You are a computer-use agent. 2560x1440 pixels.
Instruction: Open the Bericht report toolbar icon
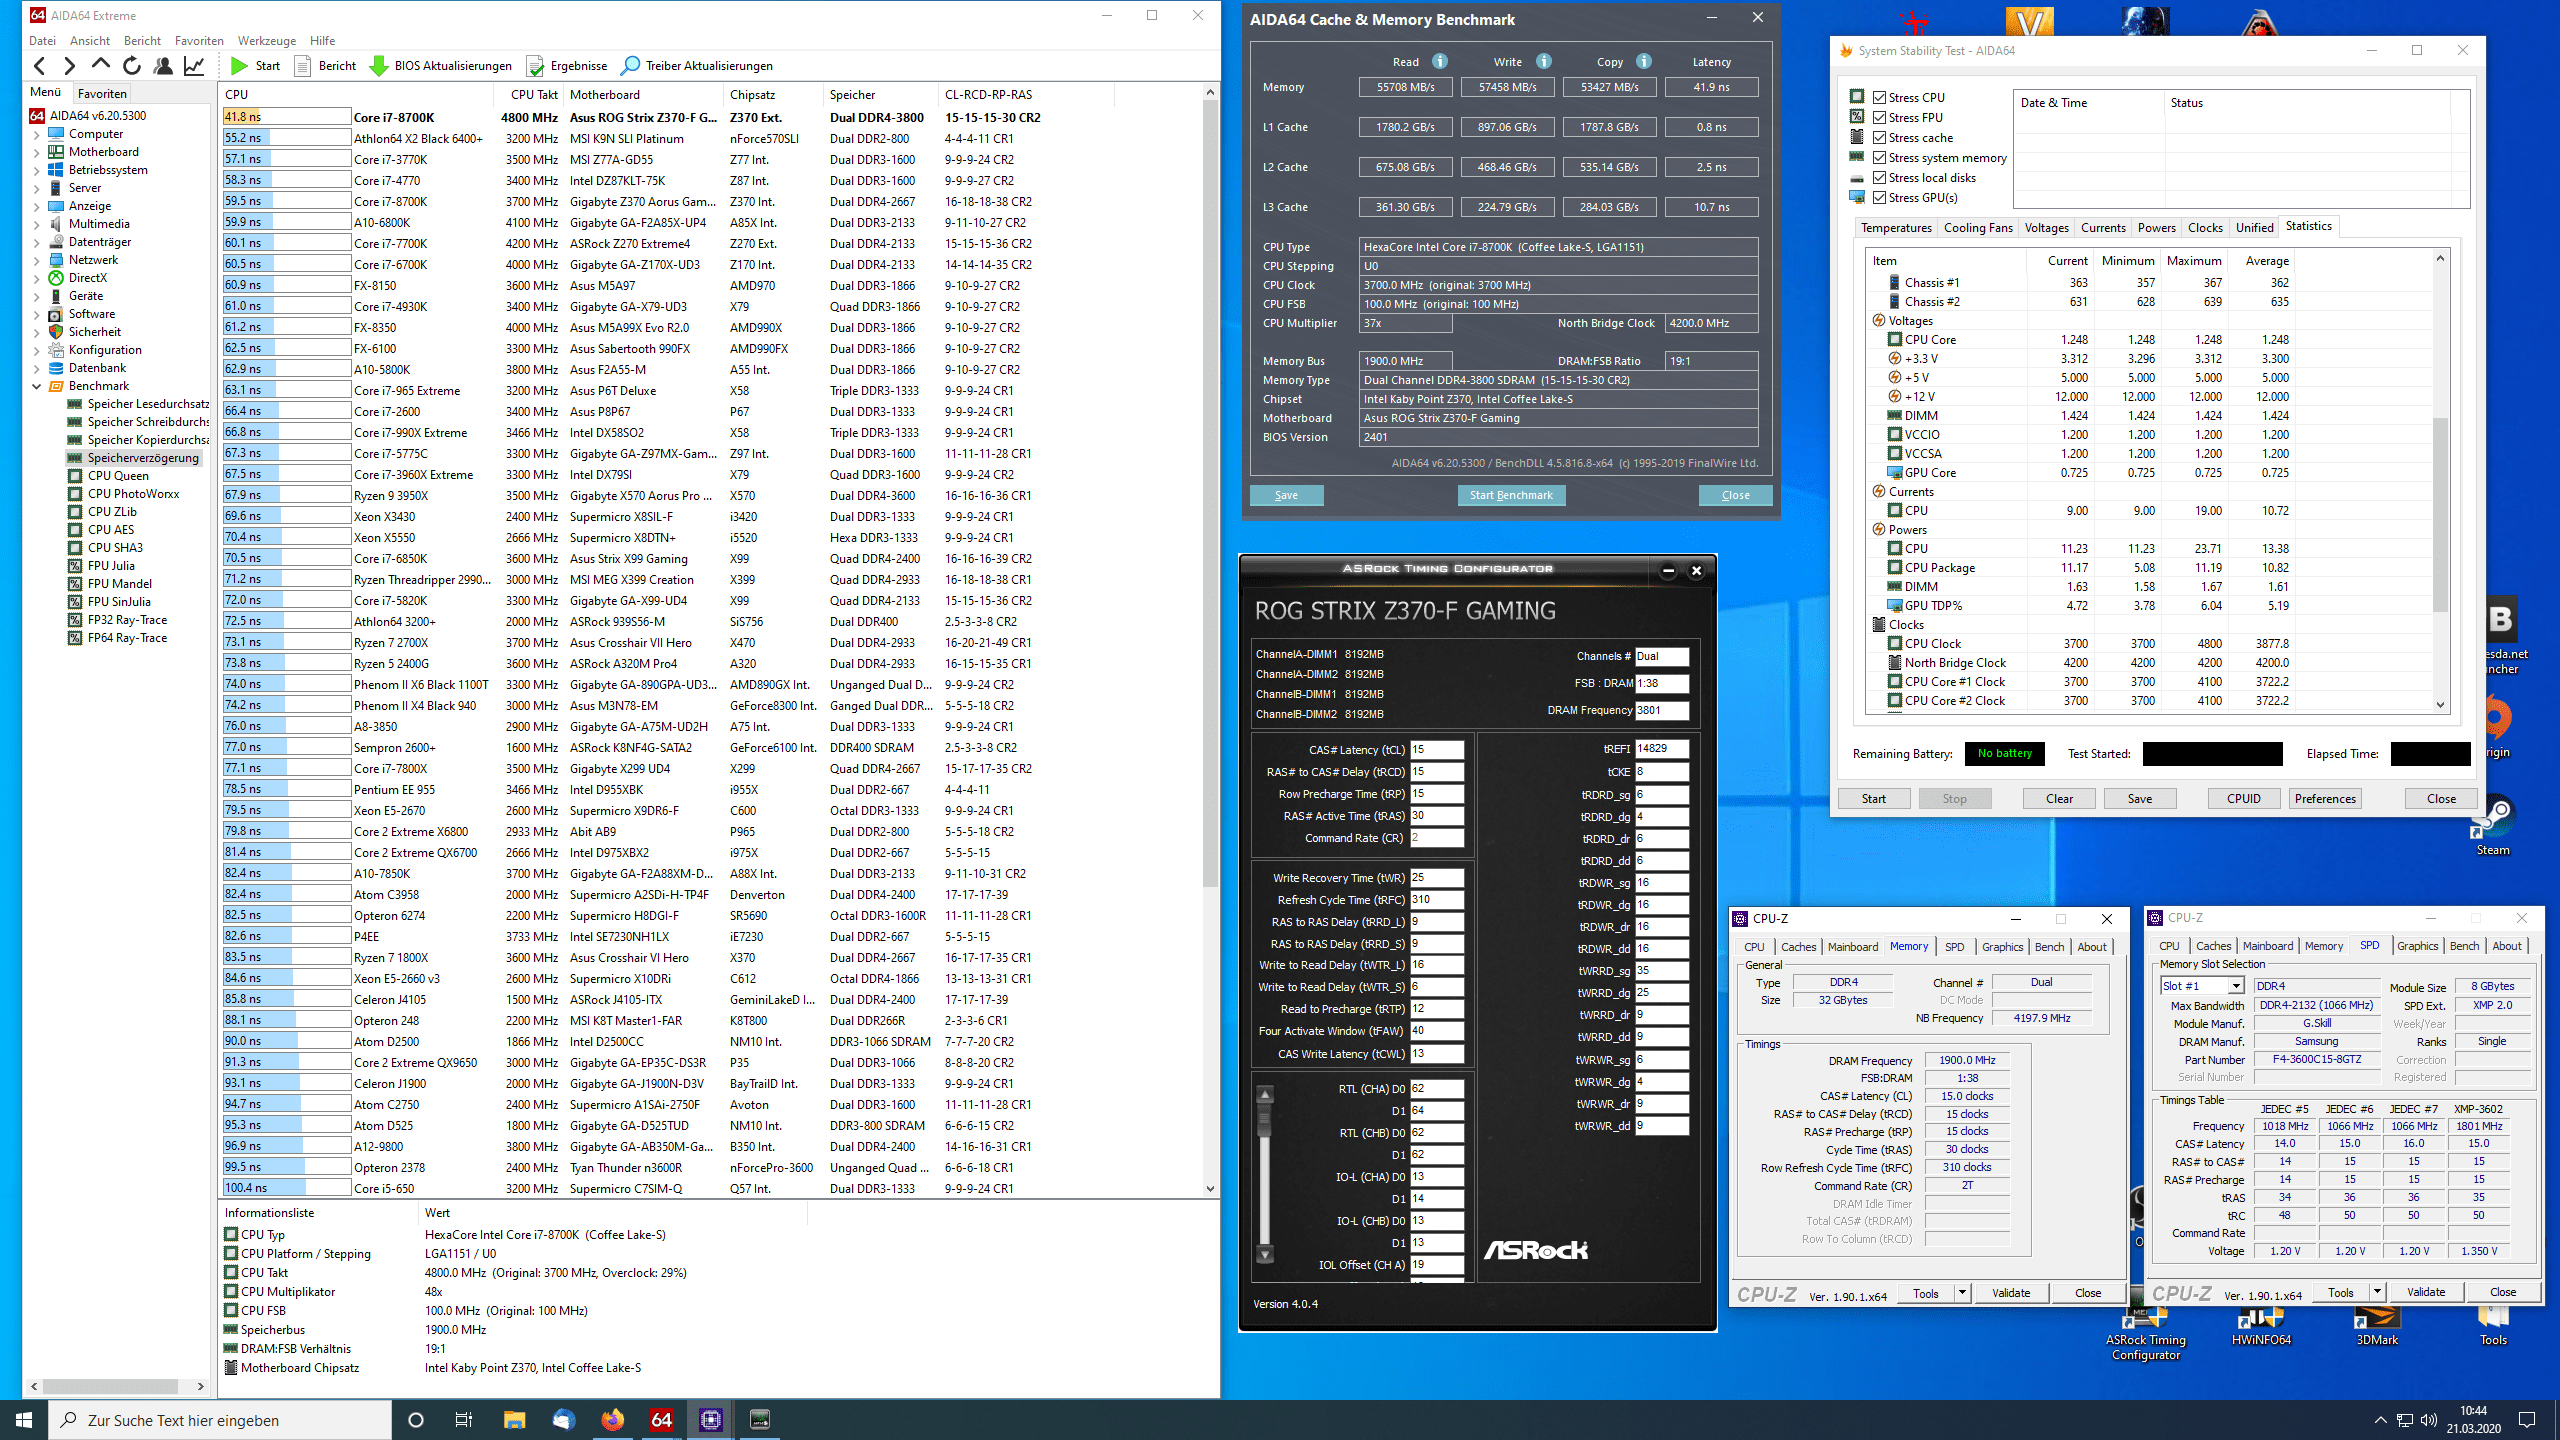[x=303, y=66]
